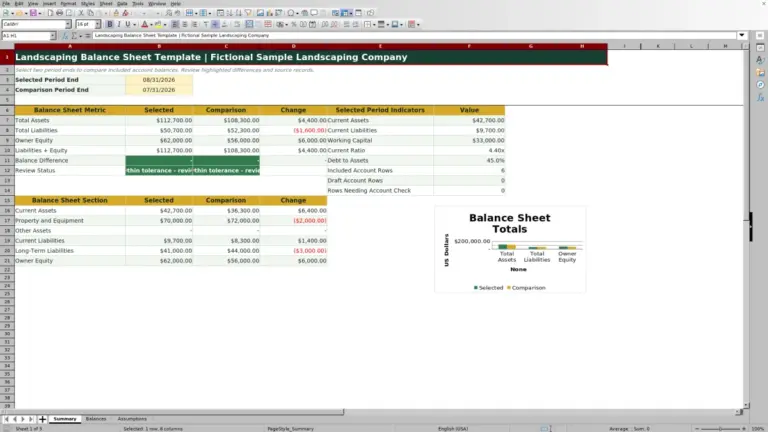Click the Wrap Text icon
The image size is (768, 432).
(237, 24)
